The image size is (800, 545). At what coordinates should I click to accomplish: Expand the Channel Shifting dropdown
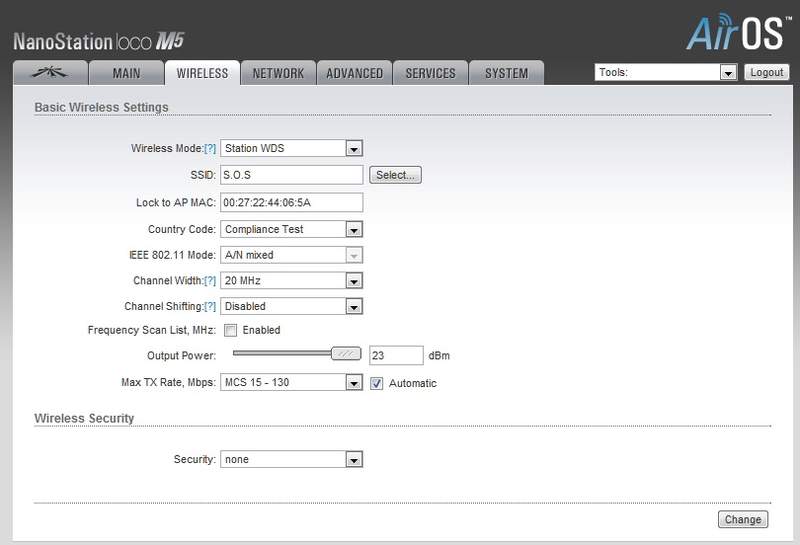click(291, 306)
